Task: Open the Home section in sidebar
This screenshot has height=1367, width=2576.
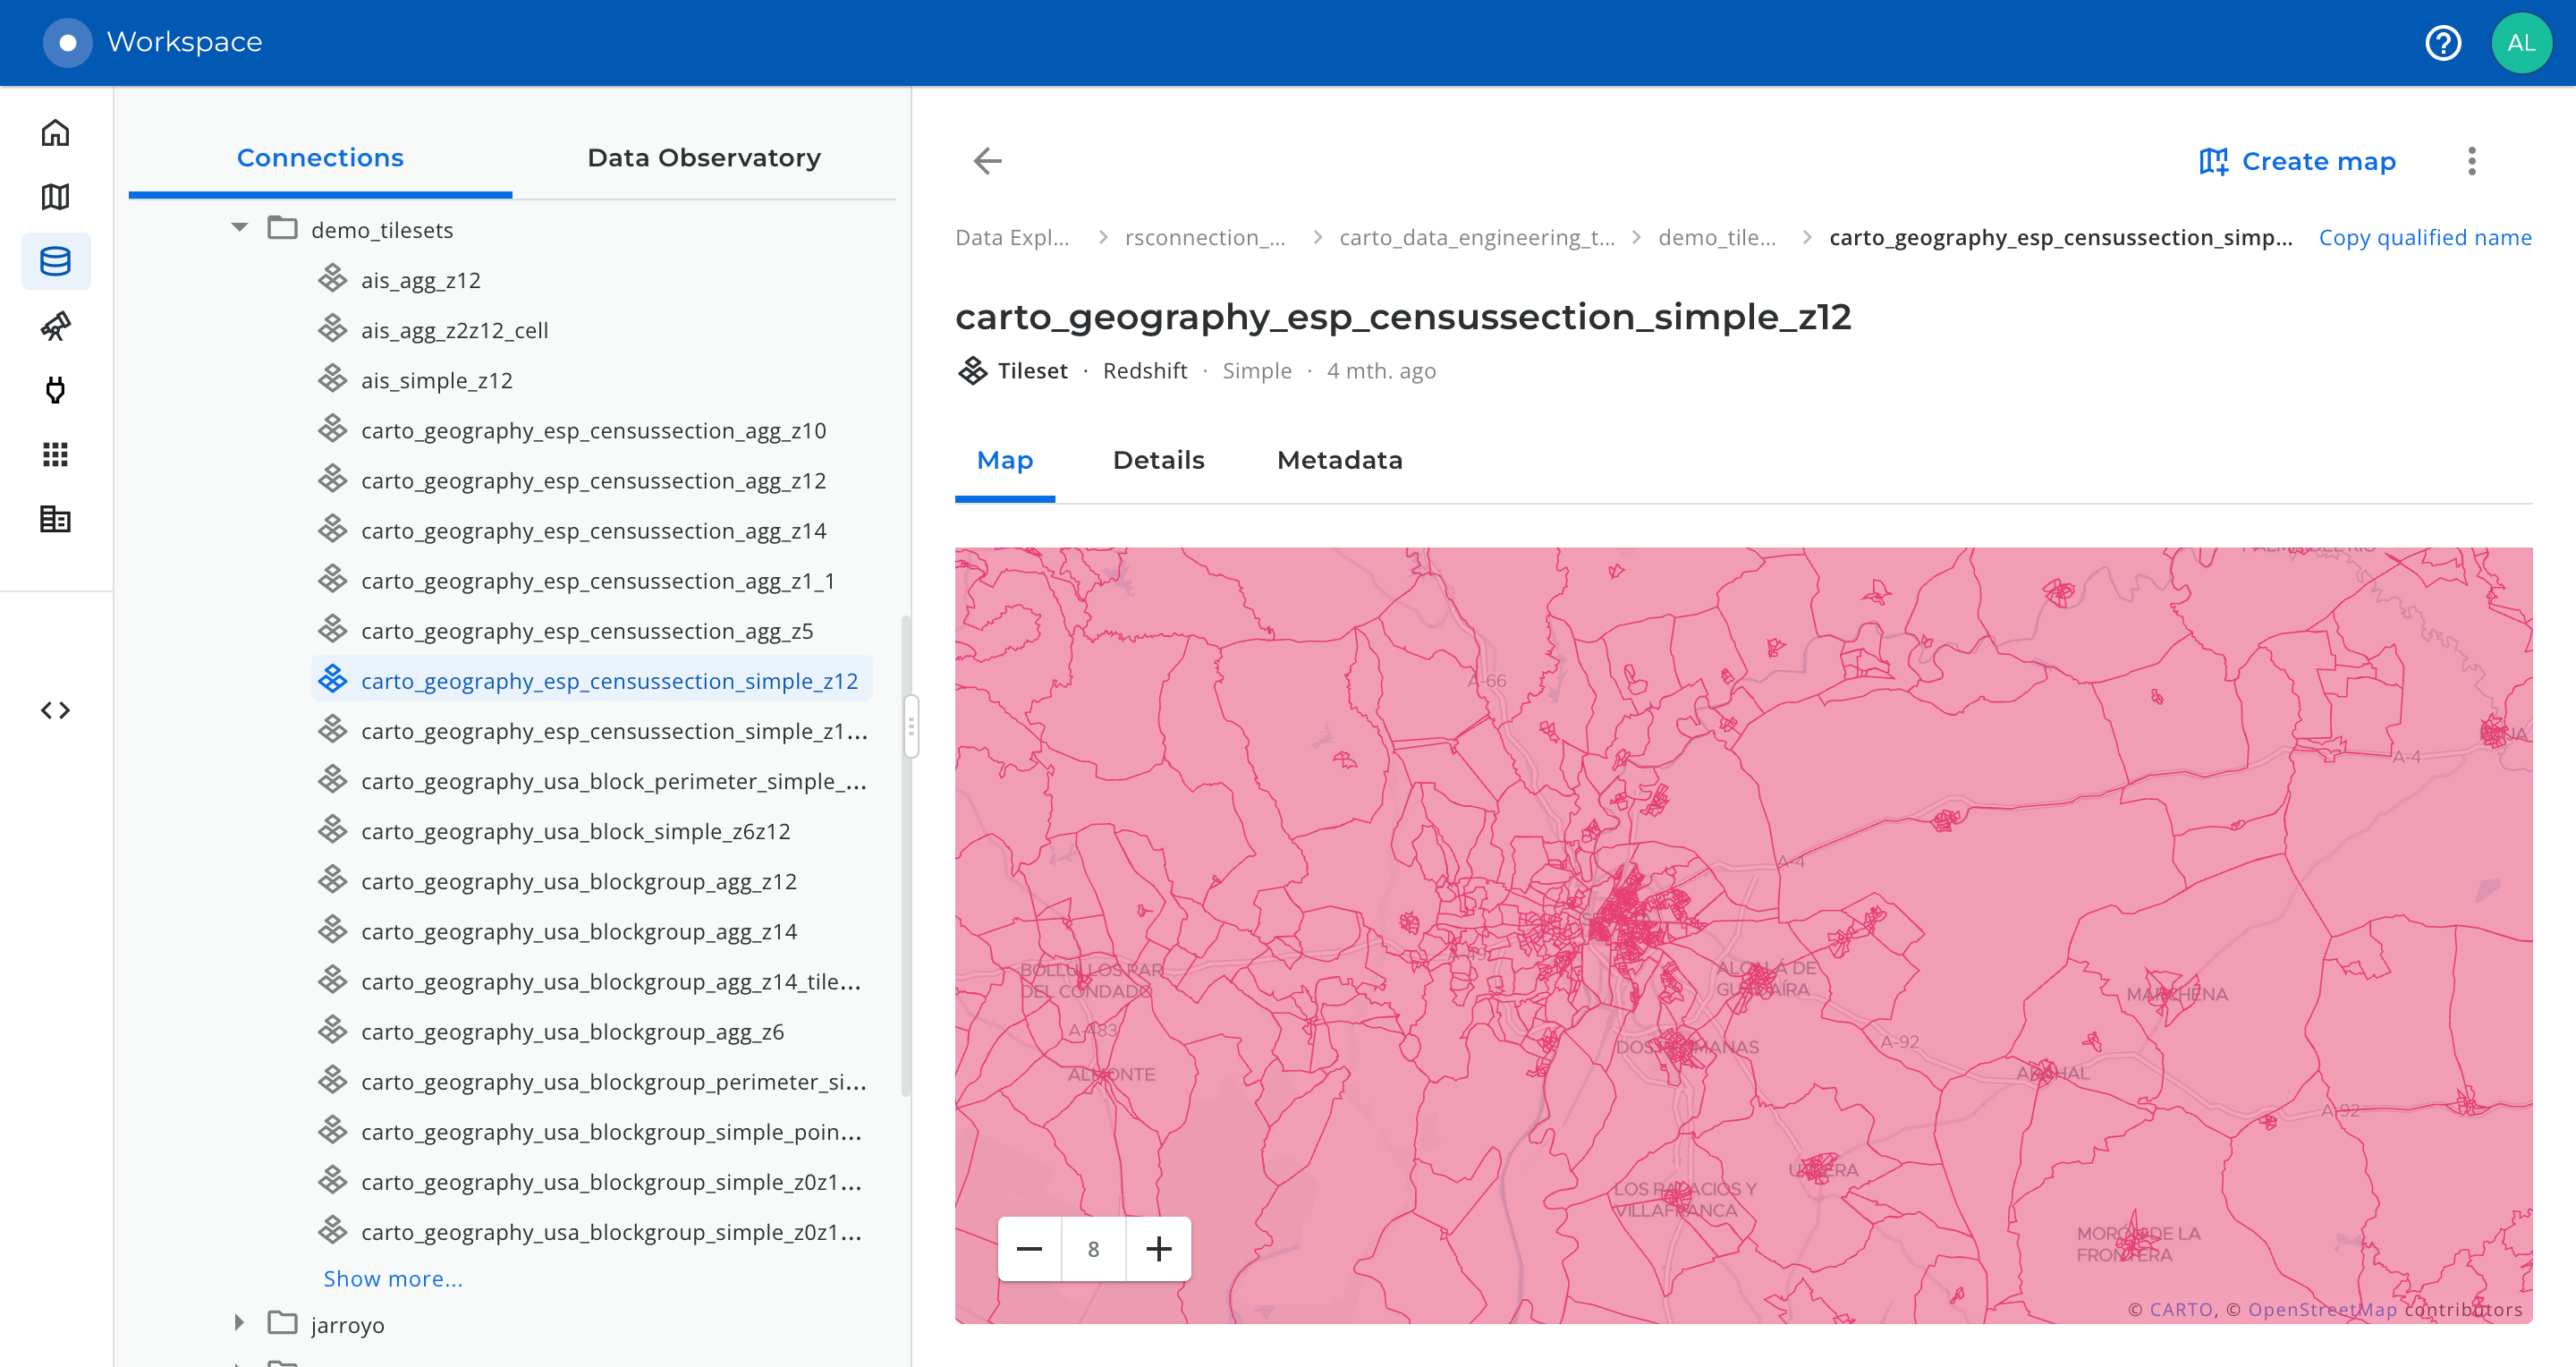Action: 55,133
